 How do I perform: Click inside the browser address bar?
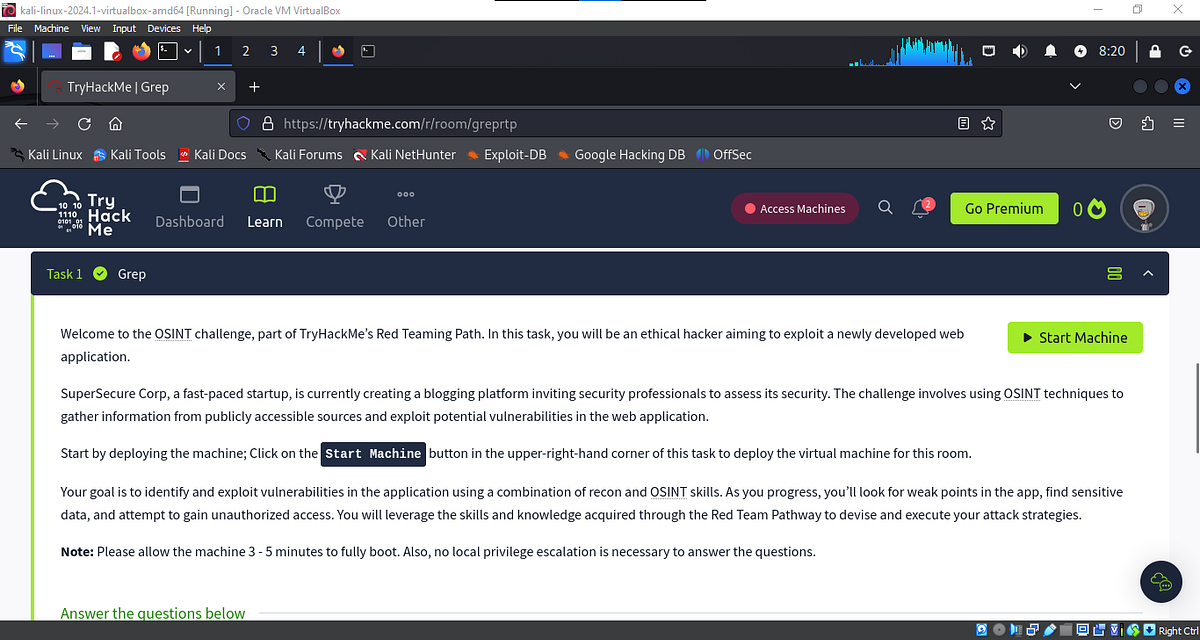pyautogui.click(x=600, y=123)
